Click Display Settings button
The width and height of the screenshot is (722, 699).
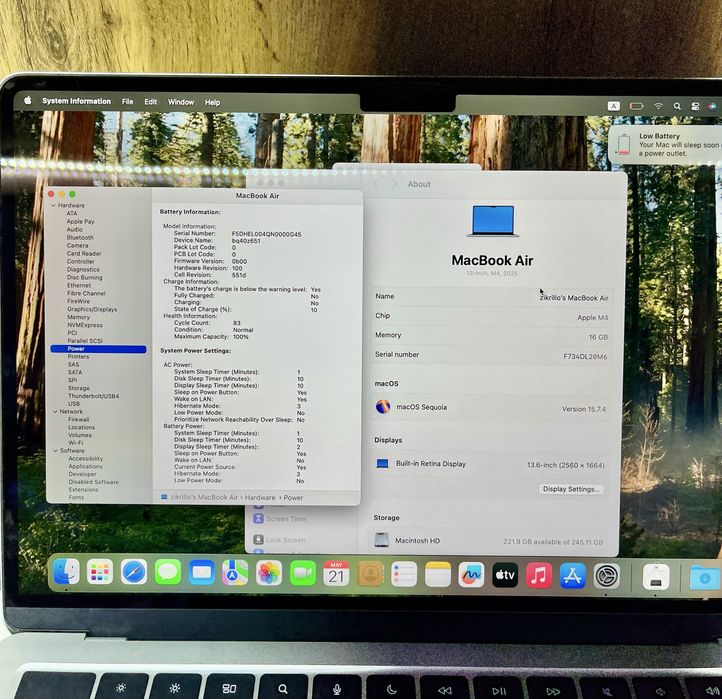[x=571, y=489]
